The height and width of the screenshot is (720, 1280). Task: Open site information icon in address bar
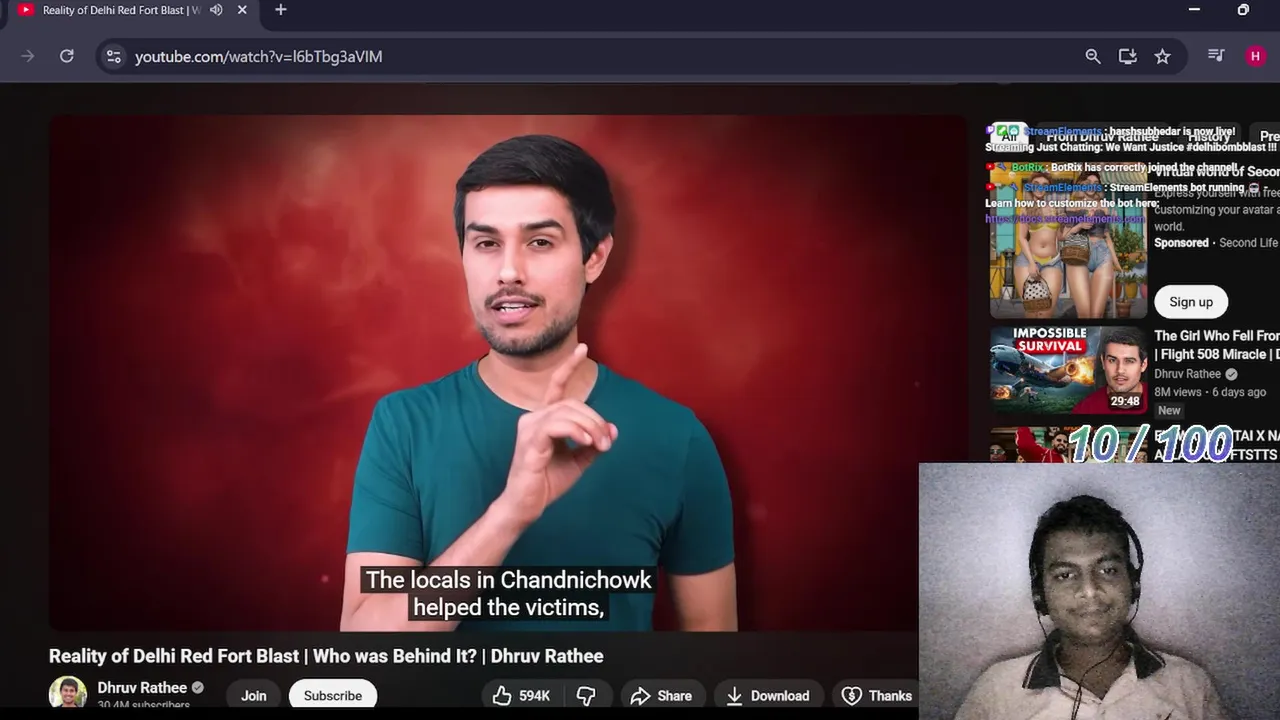[114, 57]
